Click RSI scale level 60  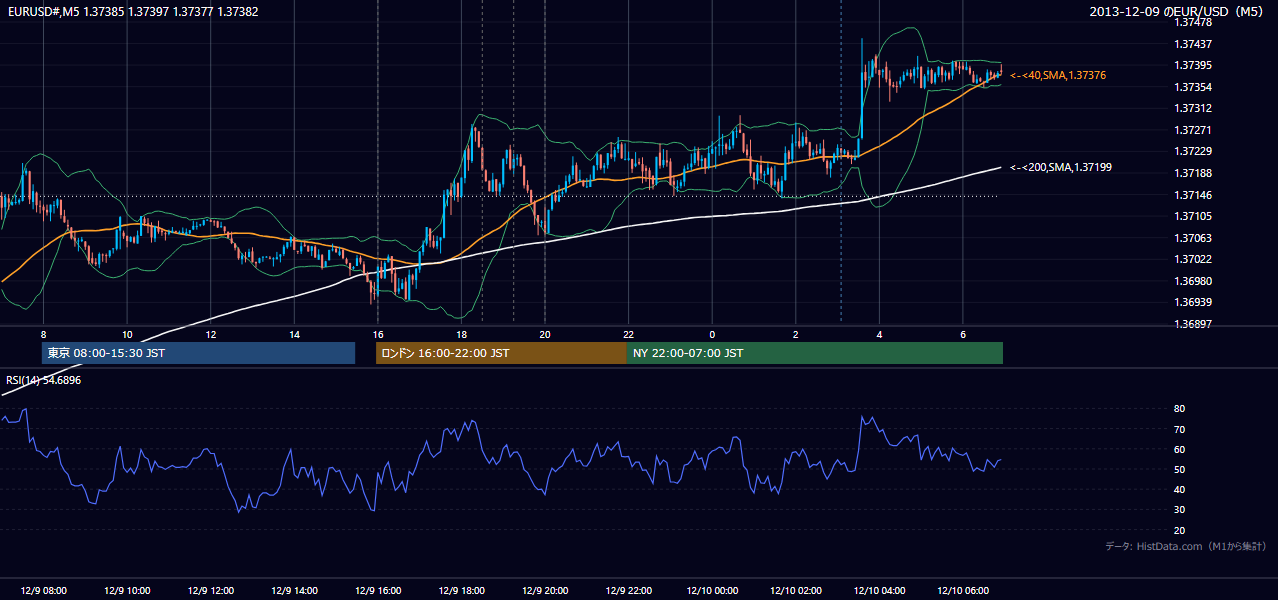point(1180,449)
